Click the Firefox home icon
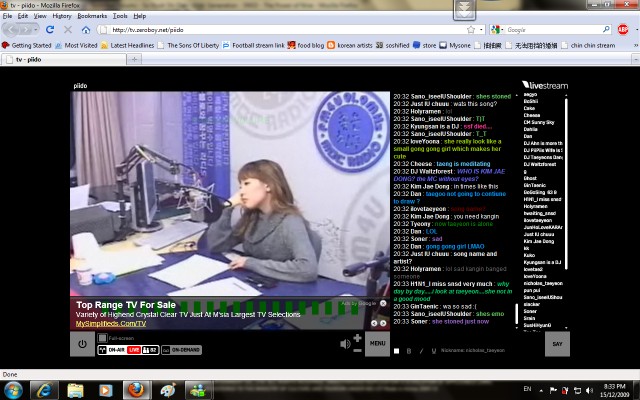 [x=86, y=30]
